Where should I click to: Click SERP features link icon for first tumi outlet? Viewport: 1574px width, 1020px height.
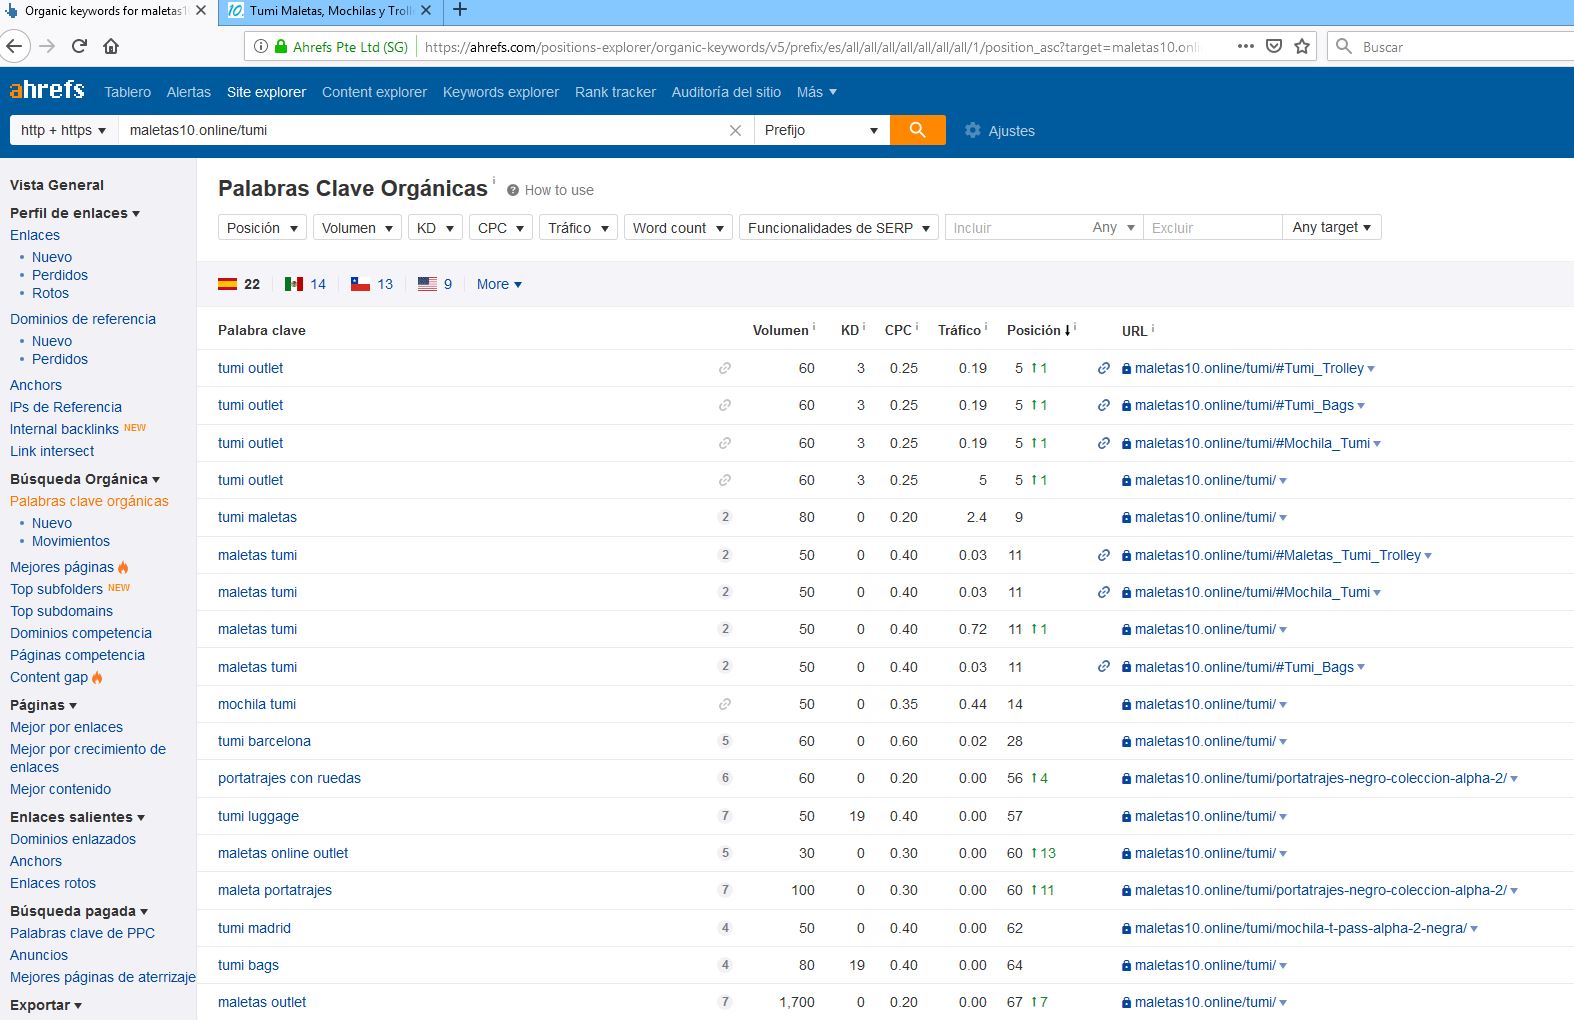tap(725, 368)
